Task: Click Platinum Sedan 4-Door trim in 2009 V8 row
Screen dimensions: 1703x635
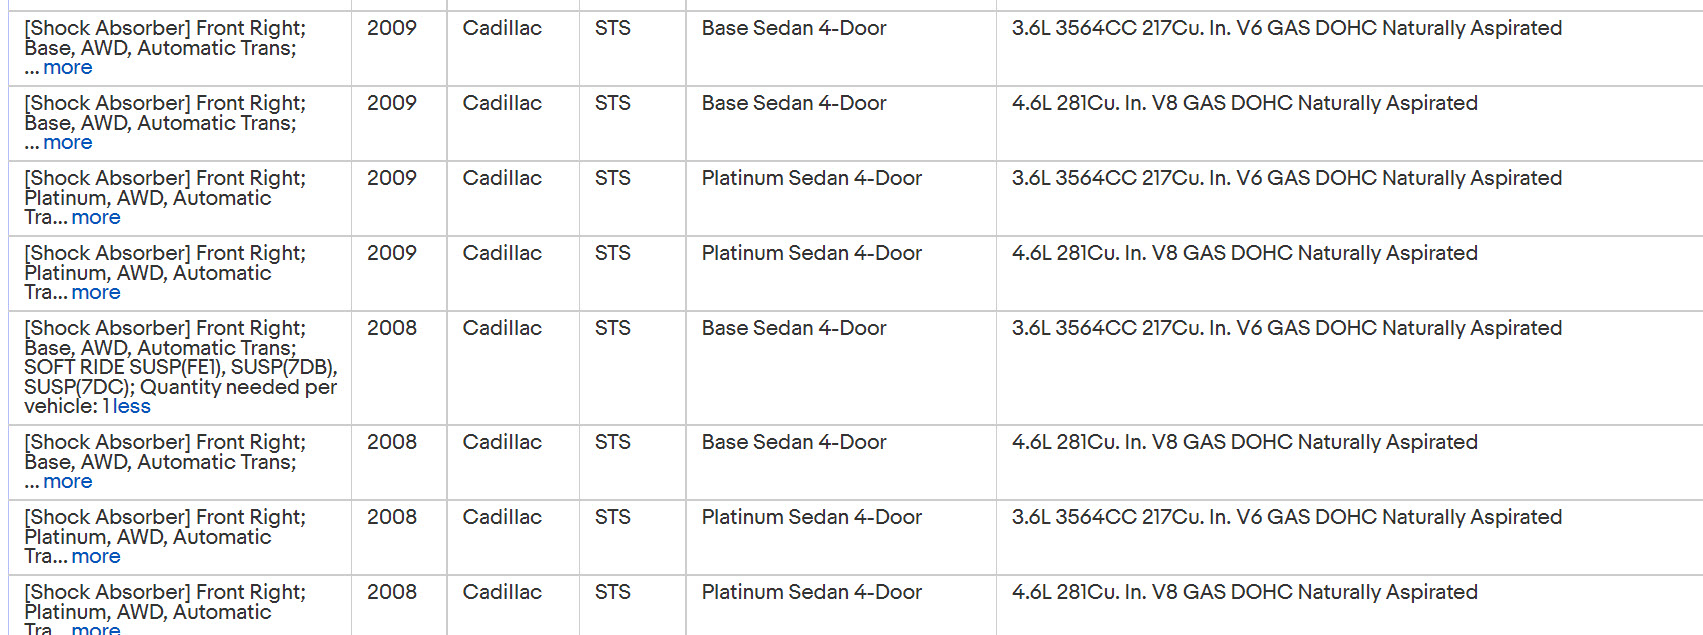Action: click(x=811, y=253)
